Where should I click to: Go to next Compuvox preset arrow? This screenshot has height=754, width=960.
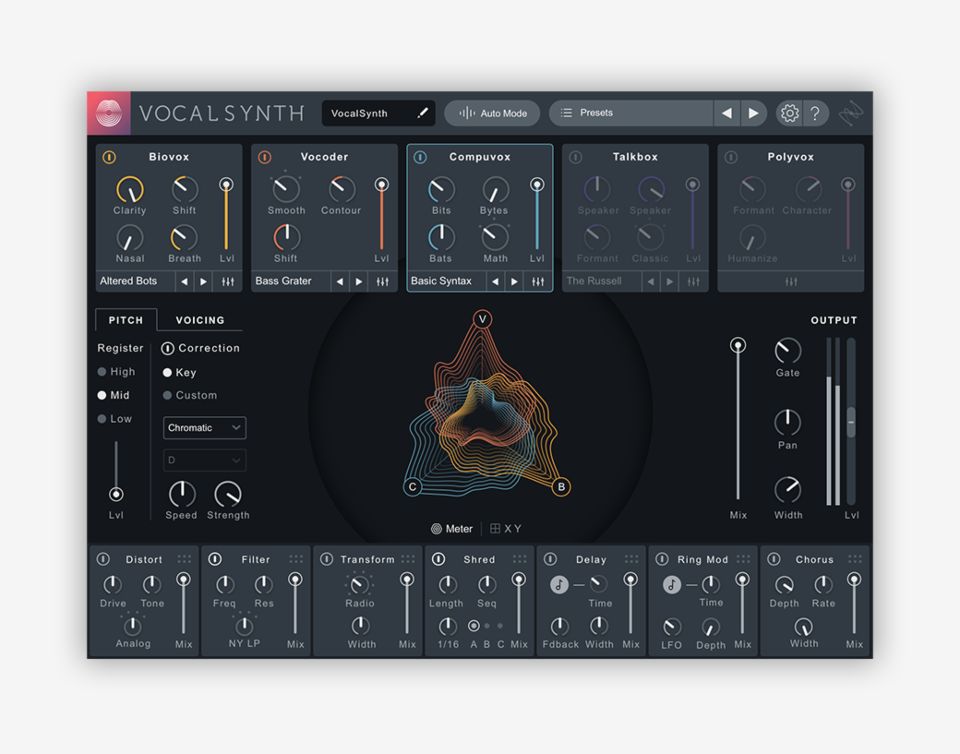tap(515, 282)
